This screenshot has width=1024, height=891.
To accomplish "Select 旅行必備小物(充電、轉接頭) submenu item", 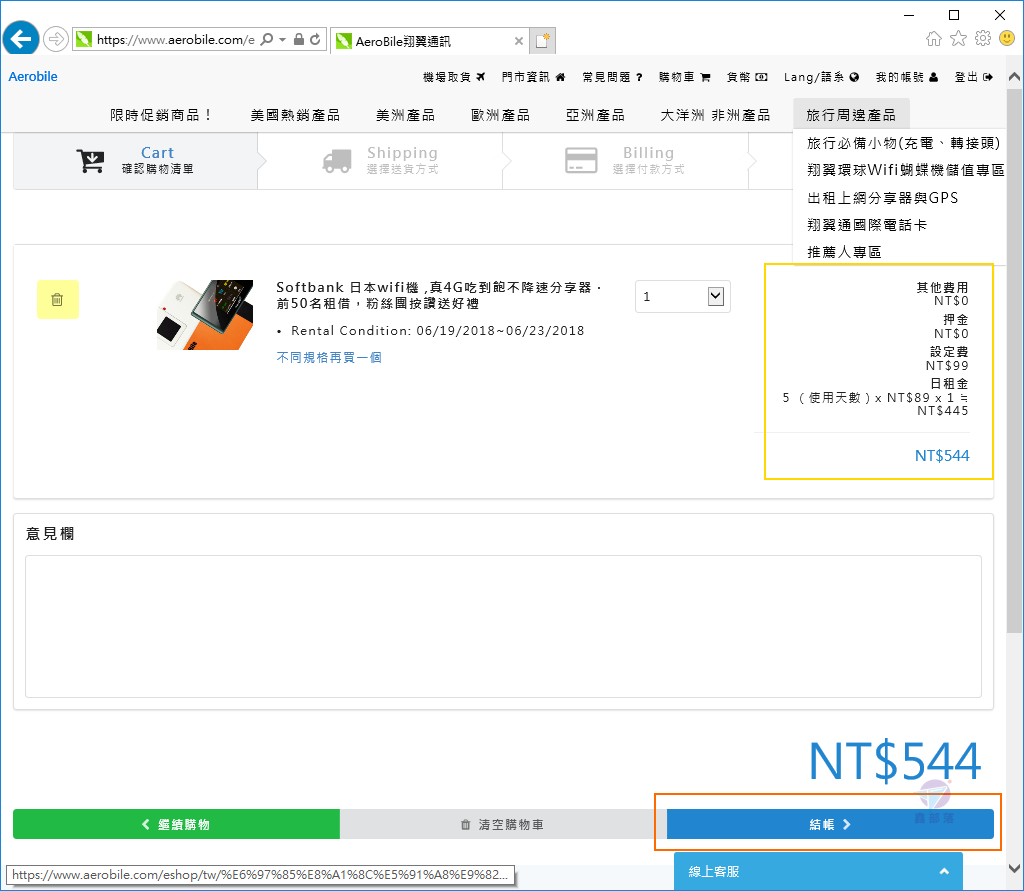I will (x=903, y=143).
